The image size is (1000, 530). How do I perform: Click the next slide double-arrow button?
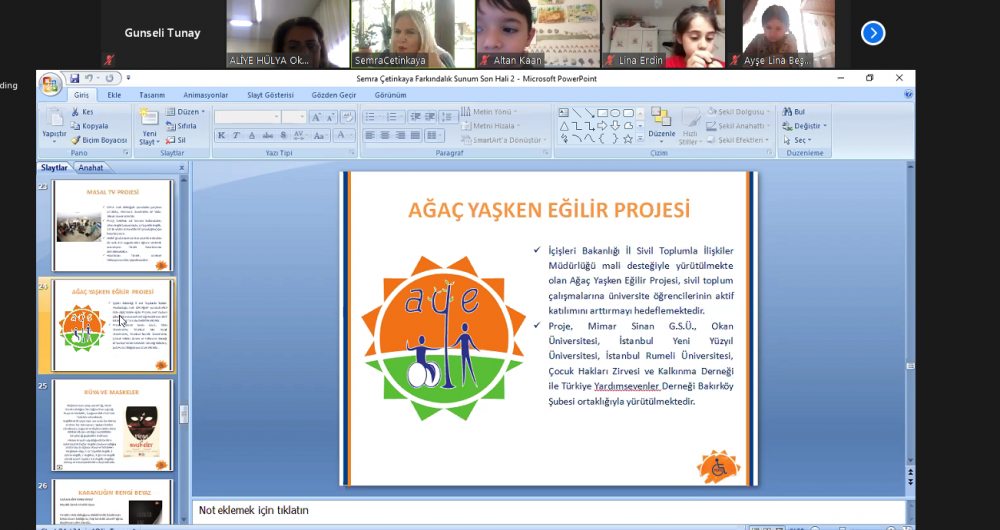click(x=910, y=482)
